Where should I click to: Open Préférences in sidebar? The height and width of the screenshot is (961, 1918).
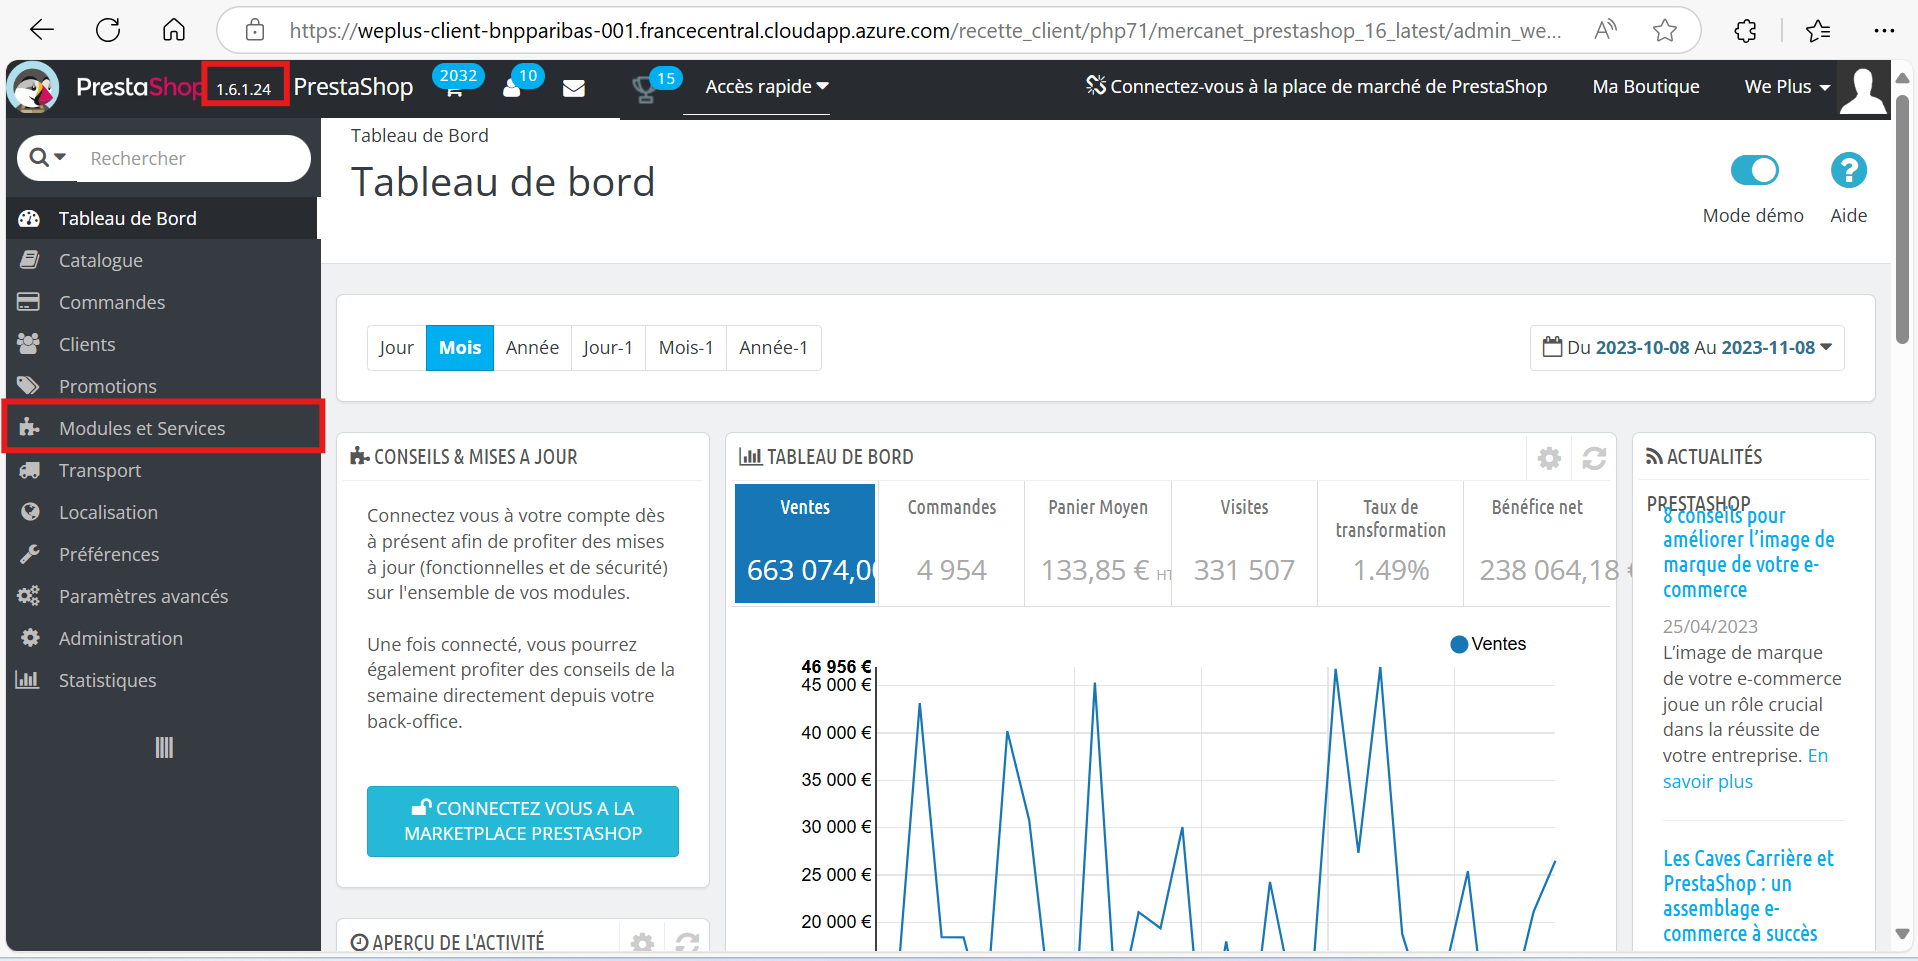[x=162, y=554]
